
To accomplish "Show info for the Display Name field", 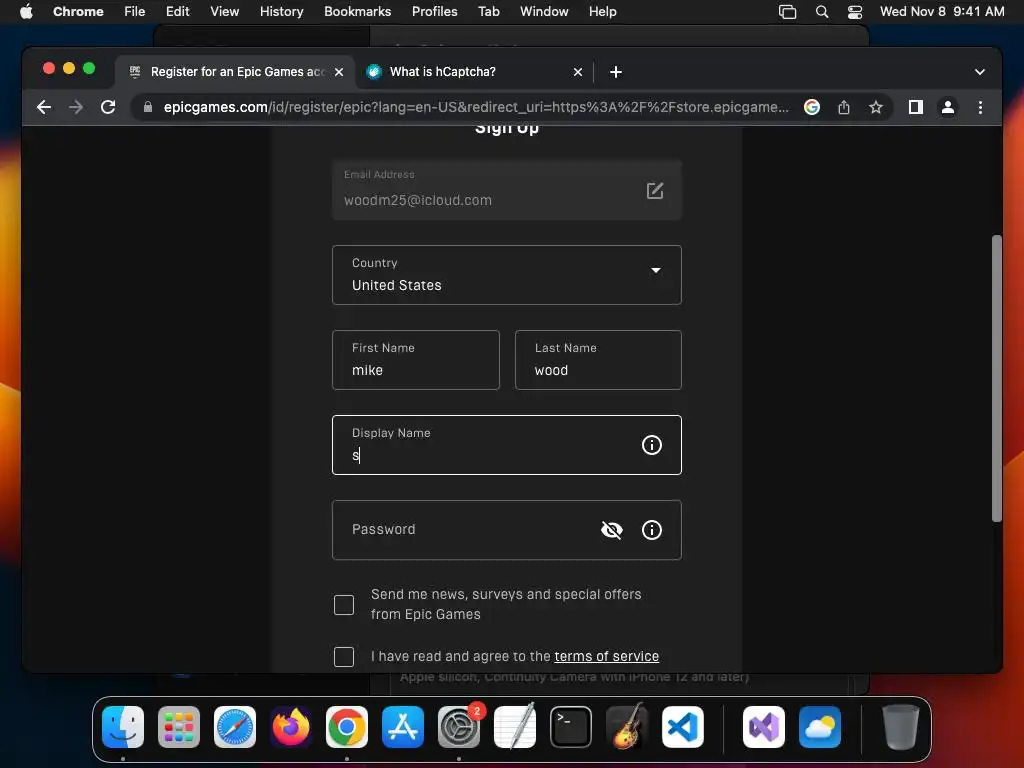I will [x=652, y=445].
